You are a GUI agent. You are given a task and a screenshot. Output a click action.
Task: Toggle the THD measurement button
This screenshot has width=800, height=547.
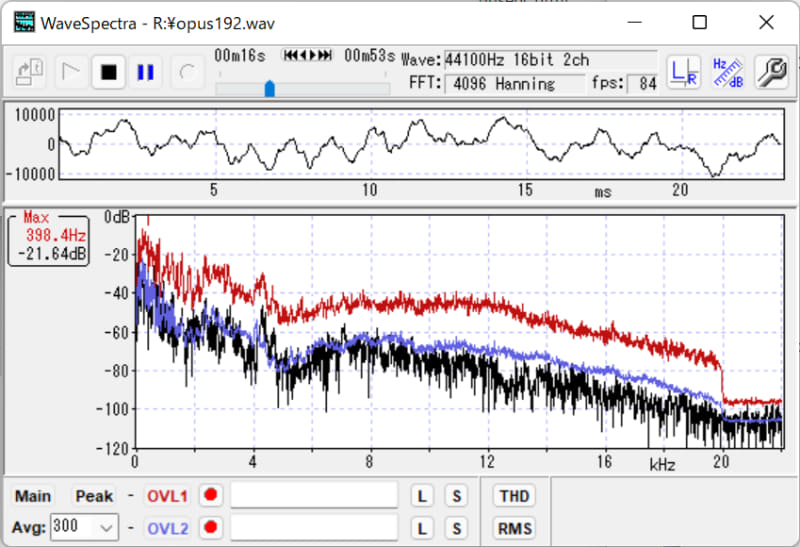pyautogui.click(x=514, y=496)
